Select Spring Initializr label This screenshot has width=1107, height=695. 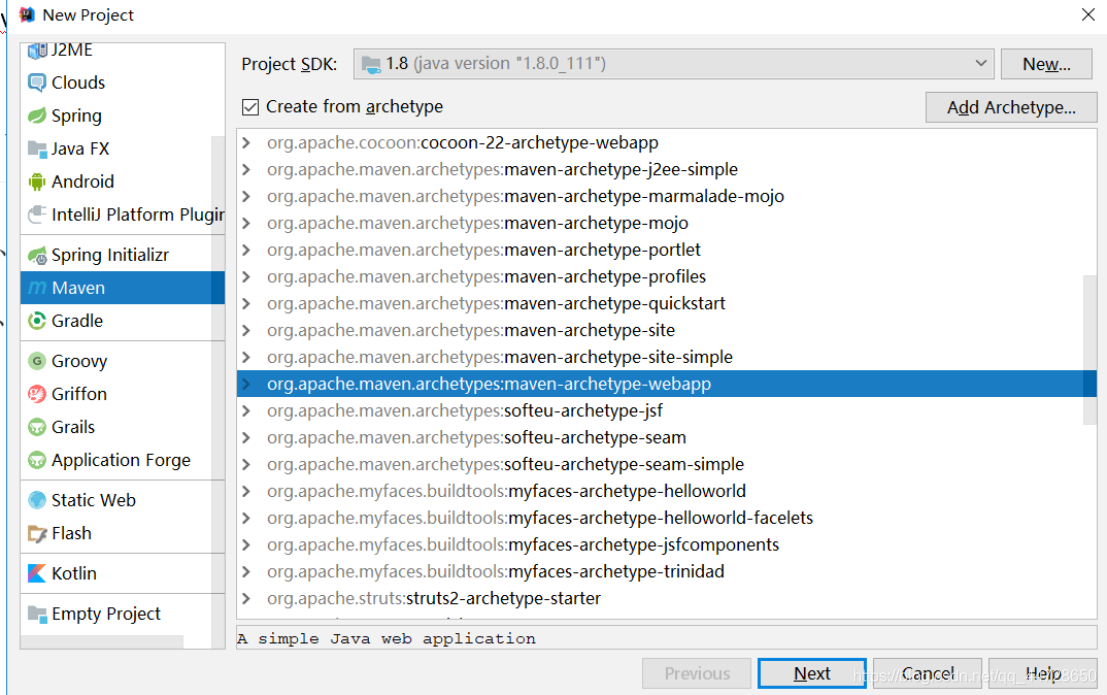(110, 255)
